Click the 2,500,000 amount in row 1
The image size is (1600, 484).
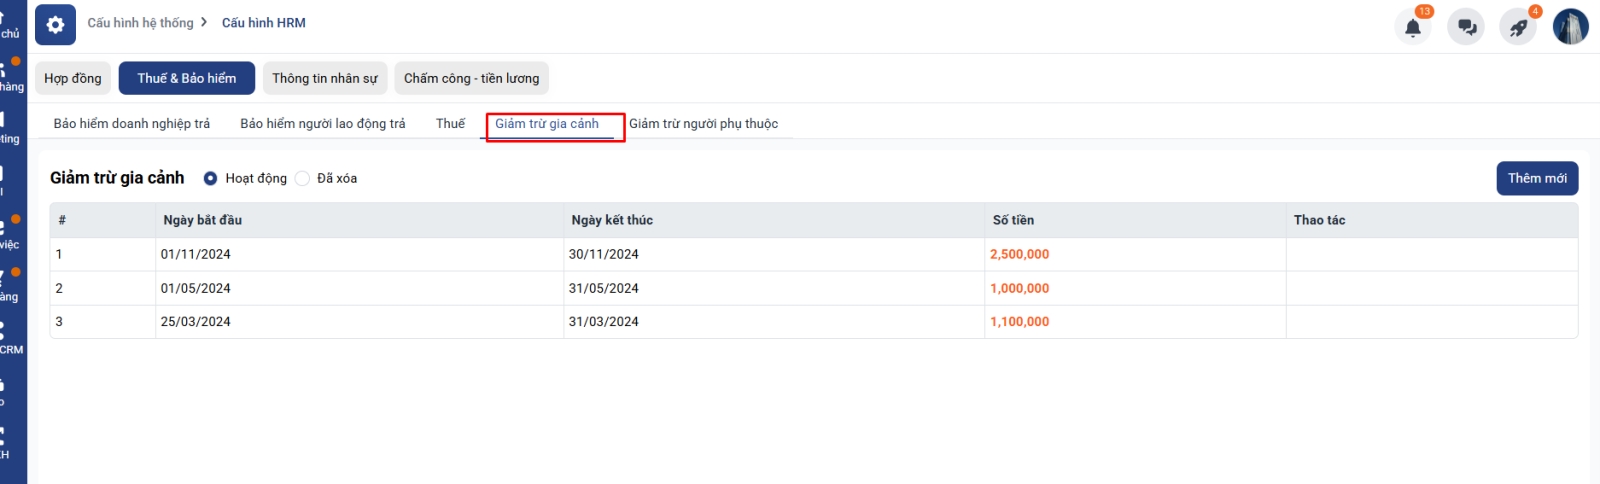point(1019,254)
